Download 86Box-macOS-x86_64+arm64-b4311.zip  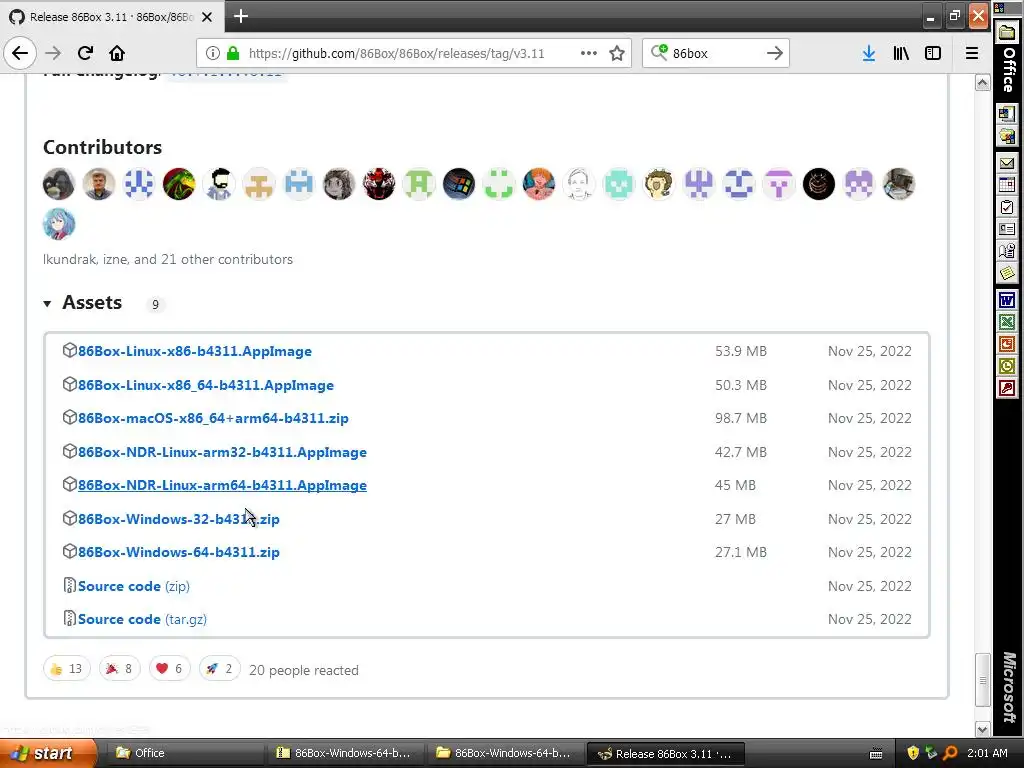pyautogui.click(x=213, y=418)
